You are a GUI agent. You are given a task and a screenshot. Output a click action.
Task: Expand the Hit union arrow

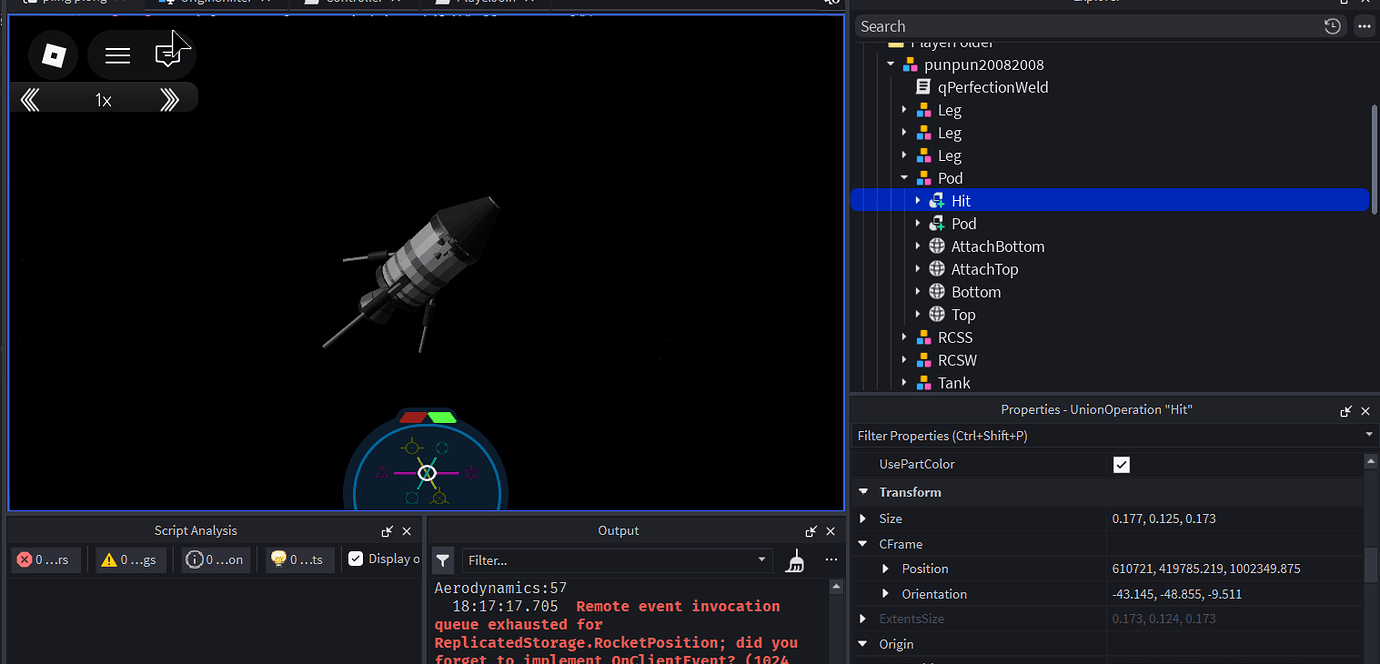point(918,201)
